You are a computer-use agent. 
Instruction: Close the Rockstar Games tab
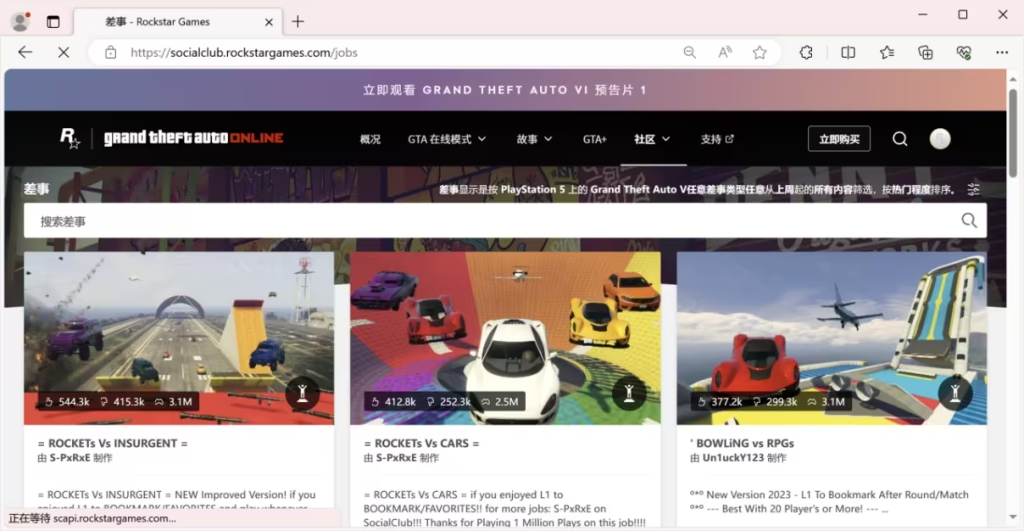point(268,22)
